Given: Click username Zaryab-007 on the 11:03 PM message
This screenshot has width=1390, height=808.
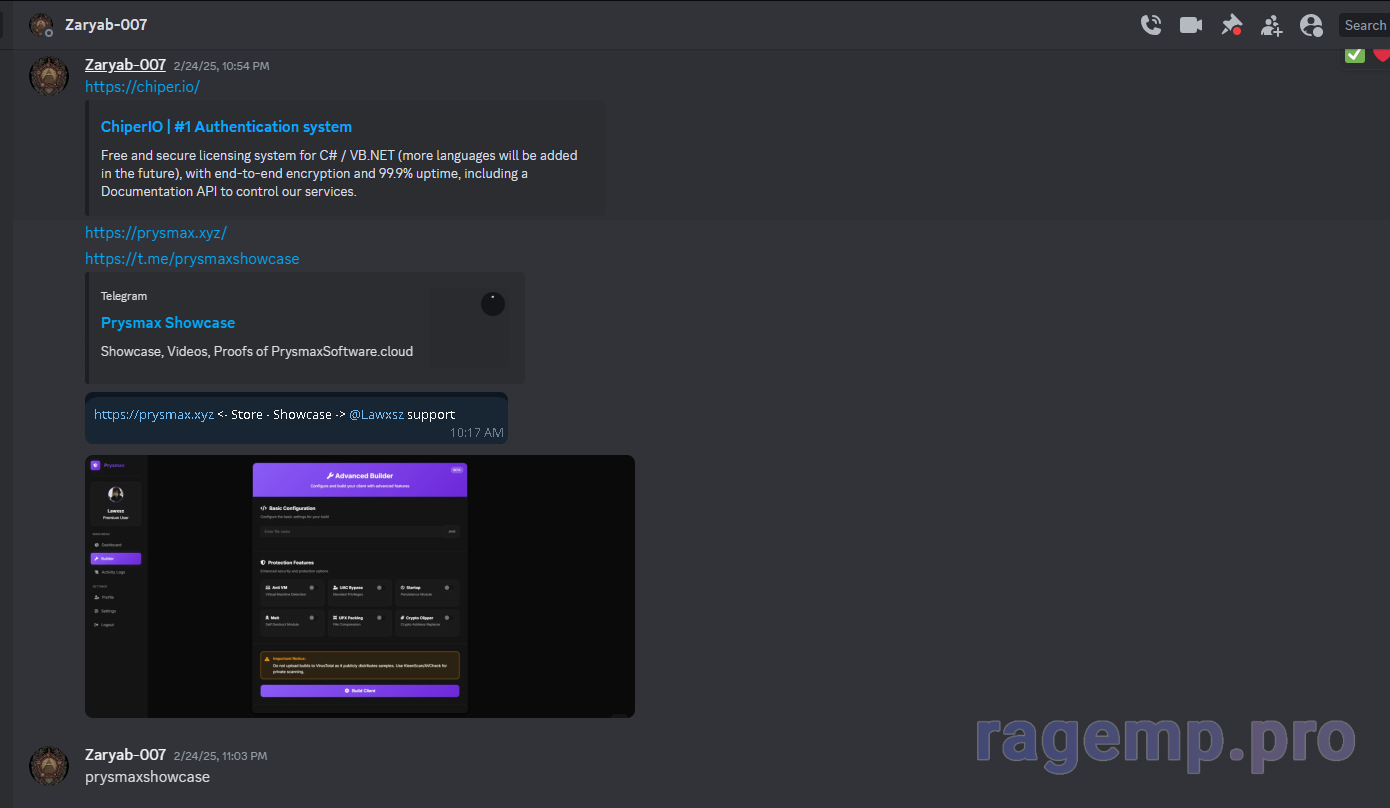Looking at the screenshot, I should 125,755.
